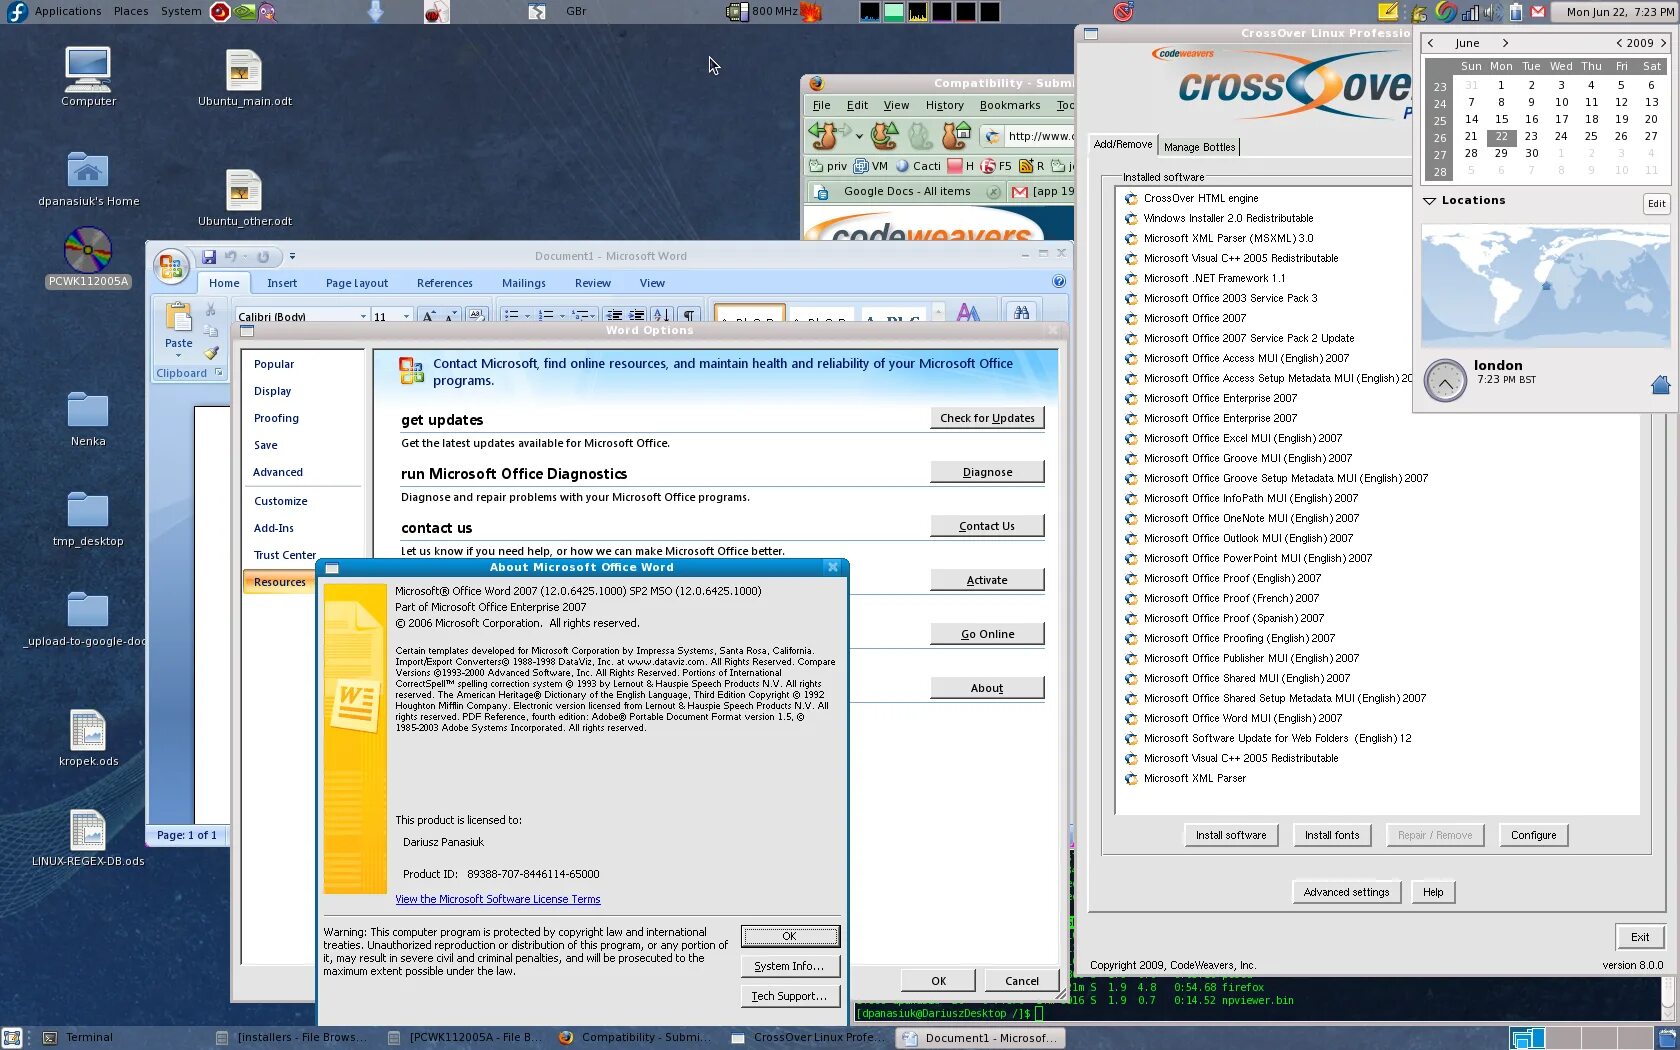Click the Office Button in Word
Viewport: 1680px width, 1050px height.
point(171,266)
